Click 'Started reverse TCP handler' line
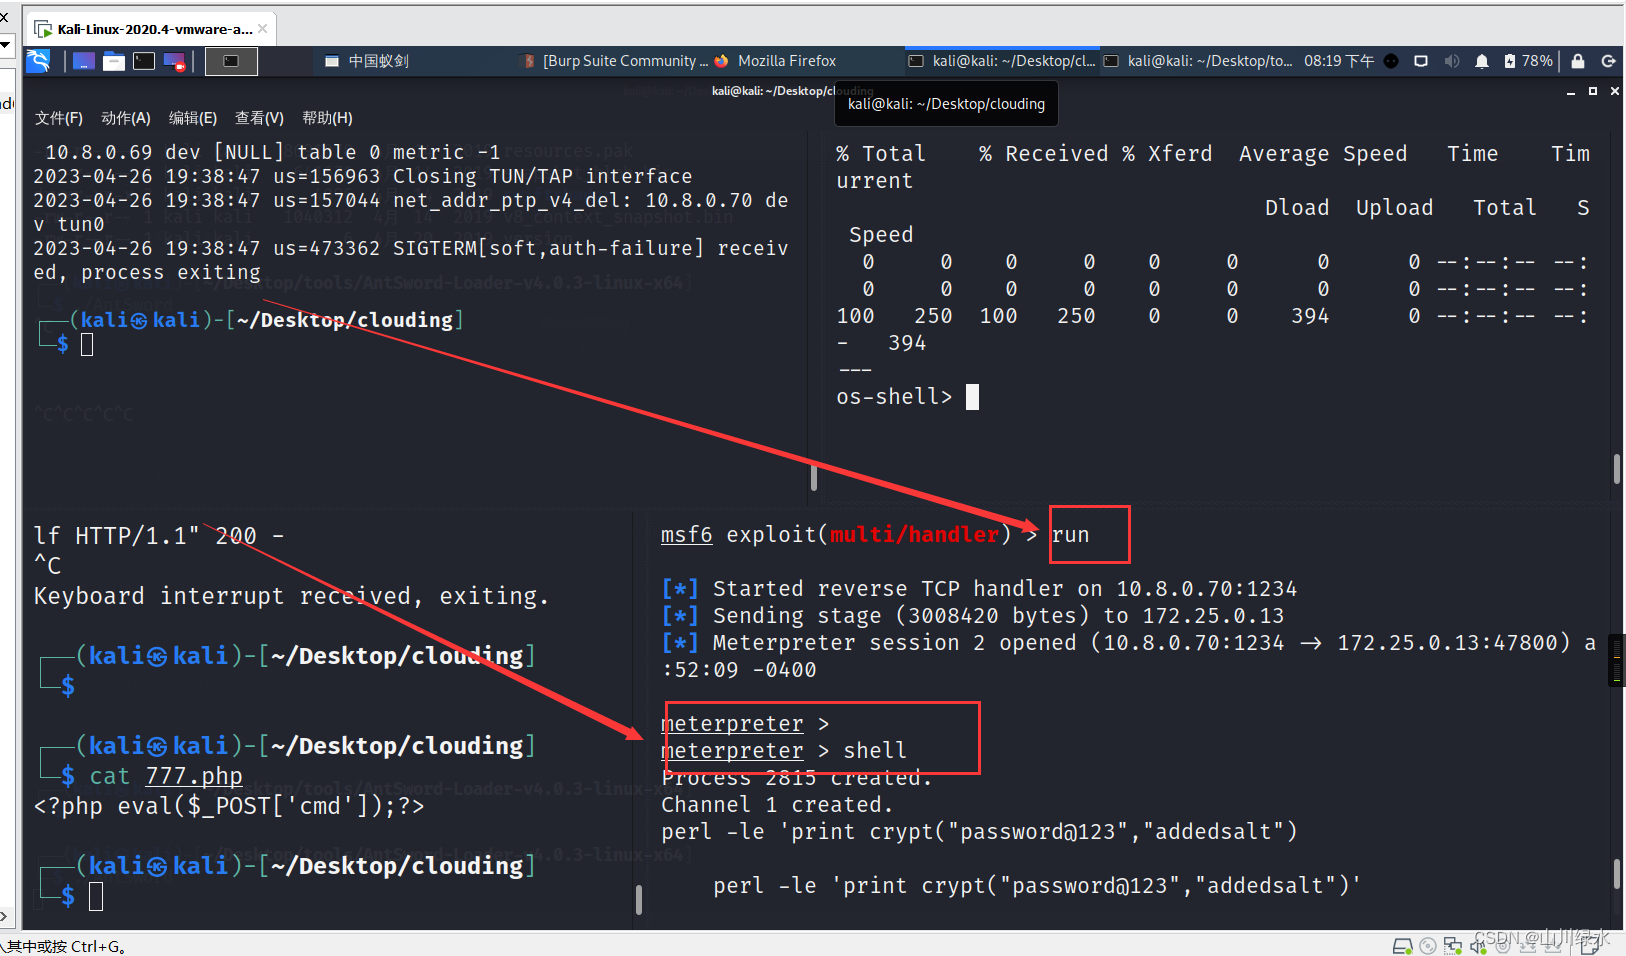The image size is (1626, 956). (979, 589)
